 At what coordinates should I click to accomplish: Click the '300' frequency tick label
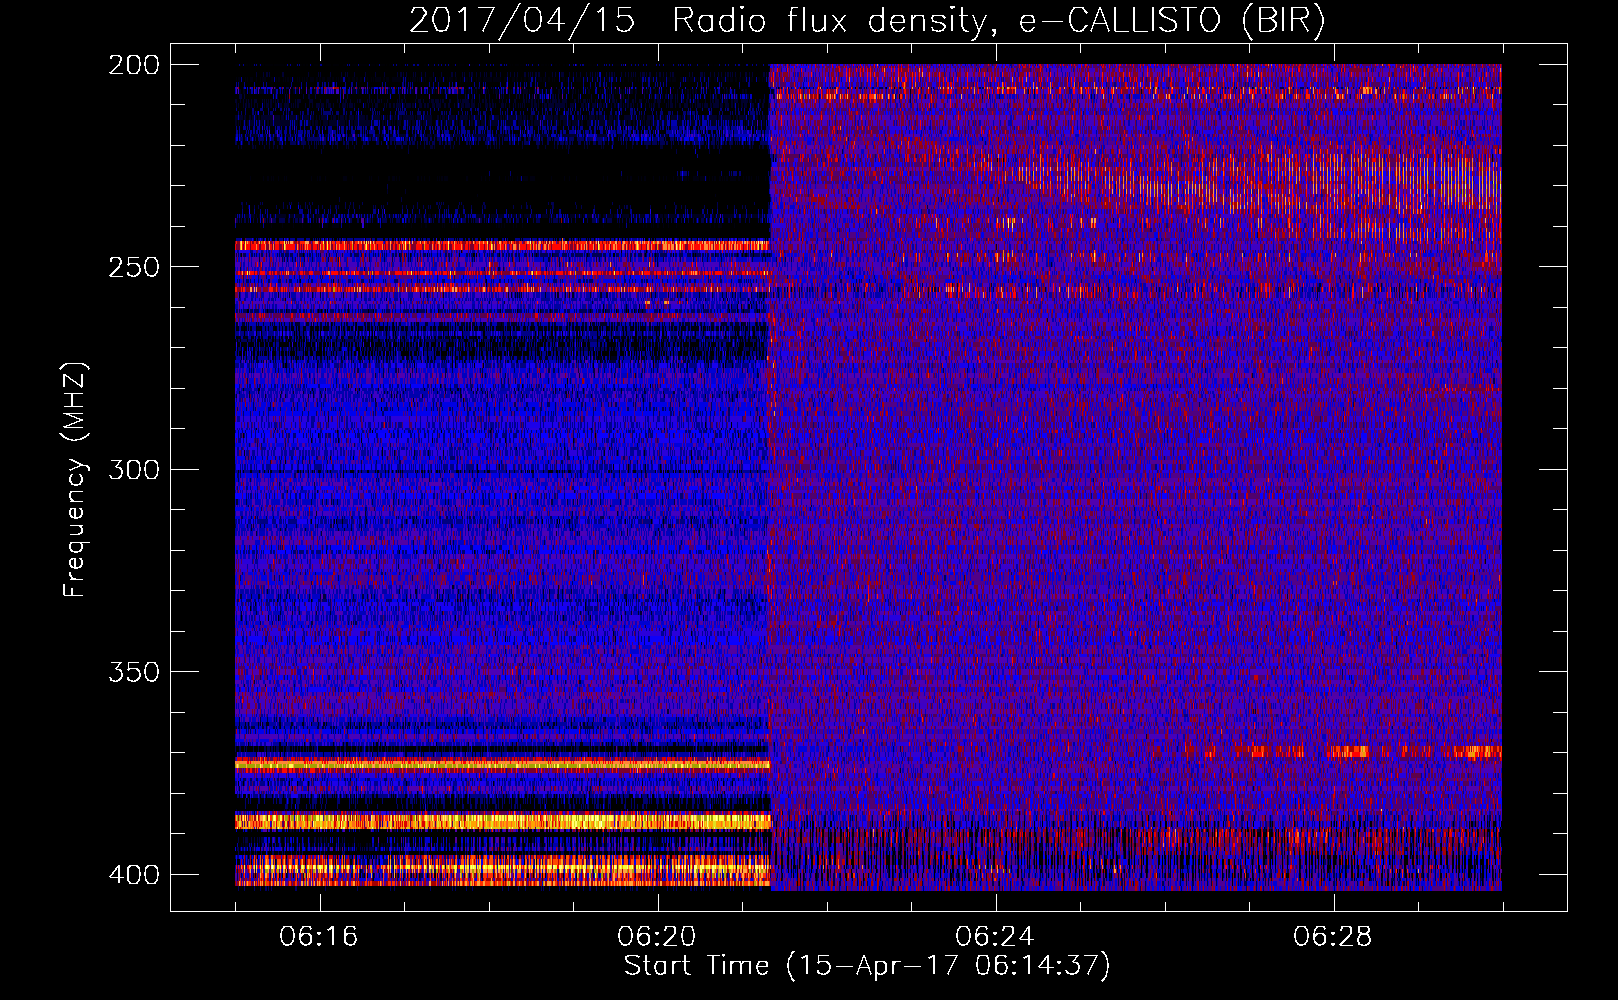tap(134, 470)
